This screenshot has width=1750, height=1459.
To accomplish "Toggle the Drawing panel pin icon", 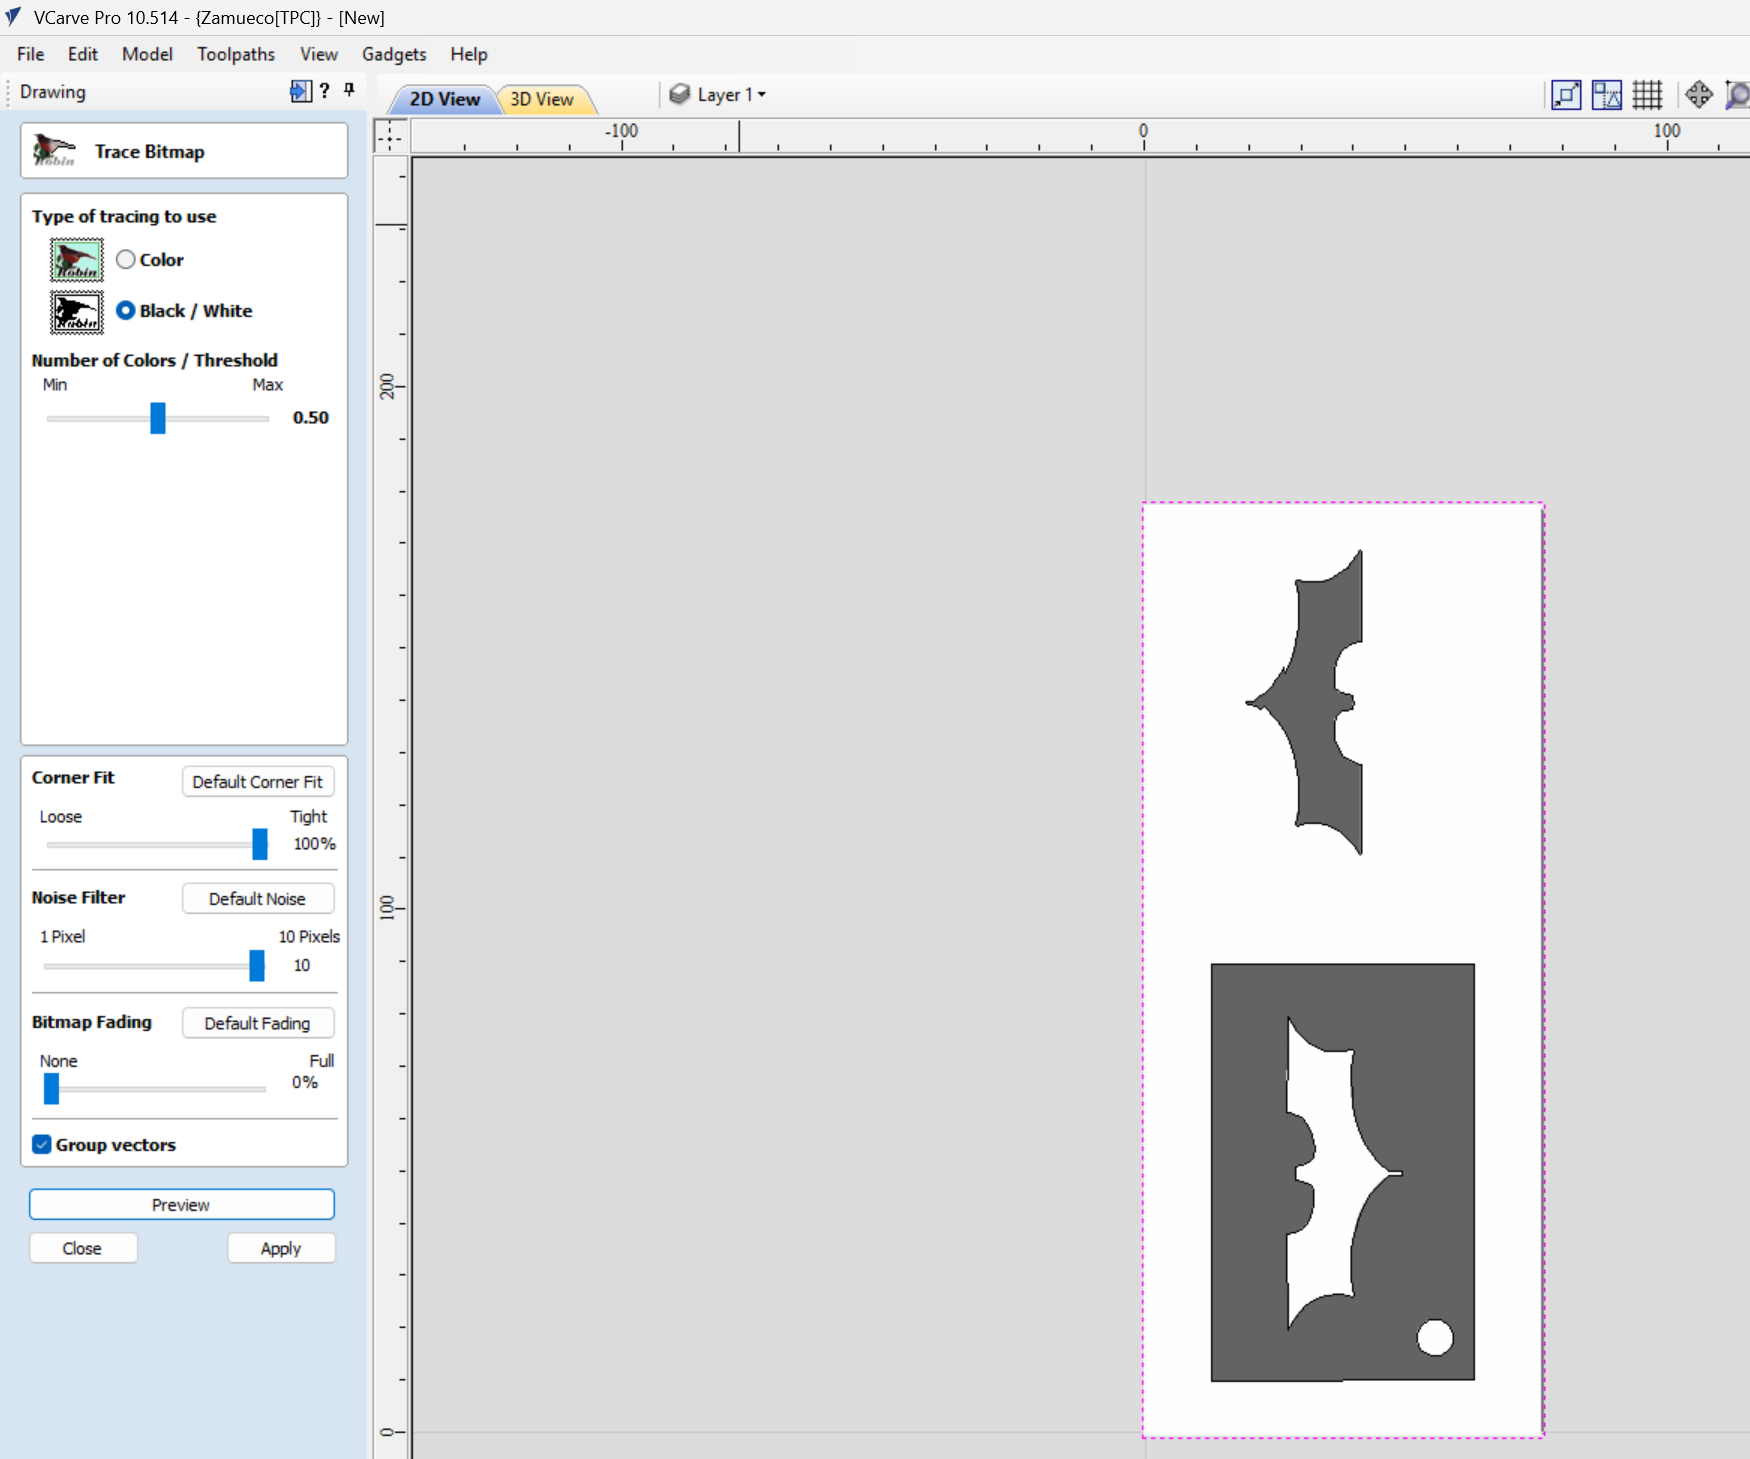I will (x=349, y=91).
